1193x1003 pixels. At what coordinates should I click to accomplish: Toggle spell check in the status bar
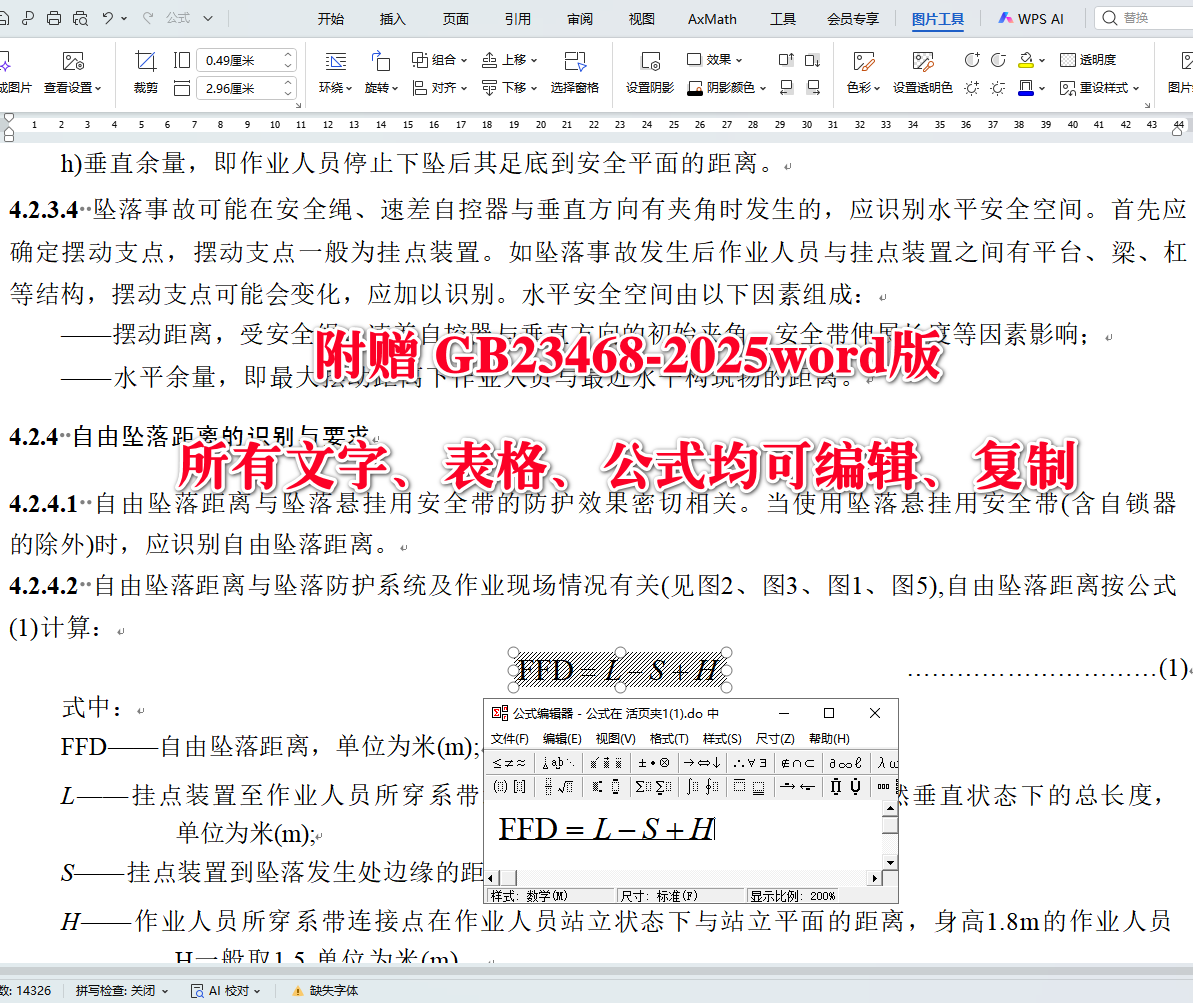pyautogui.click(x=122, y=990)
